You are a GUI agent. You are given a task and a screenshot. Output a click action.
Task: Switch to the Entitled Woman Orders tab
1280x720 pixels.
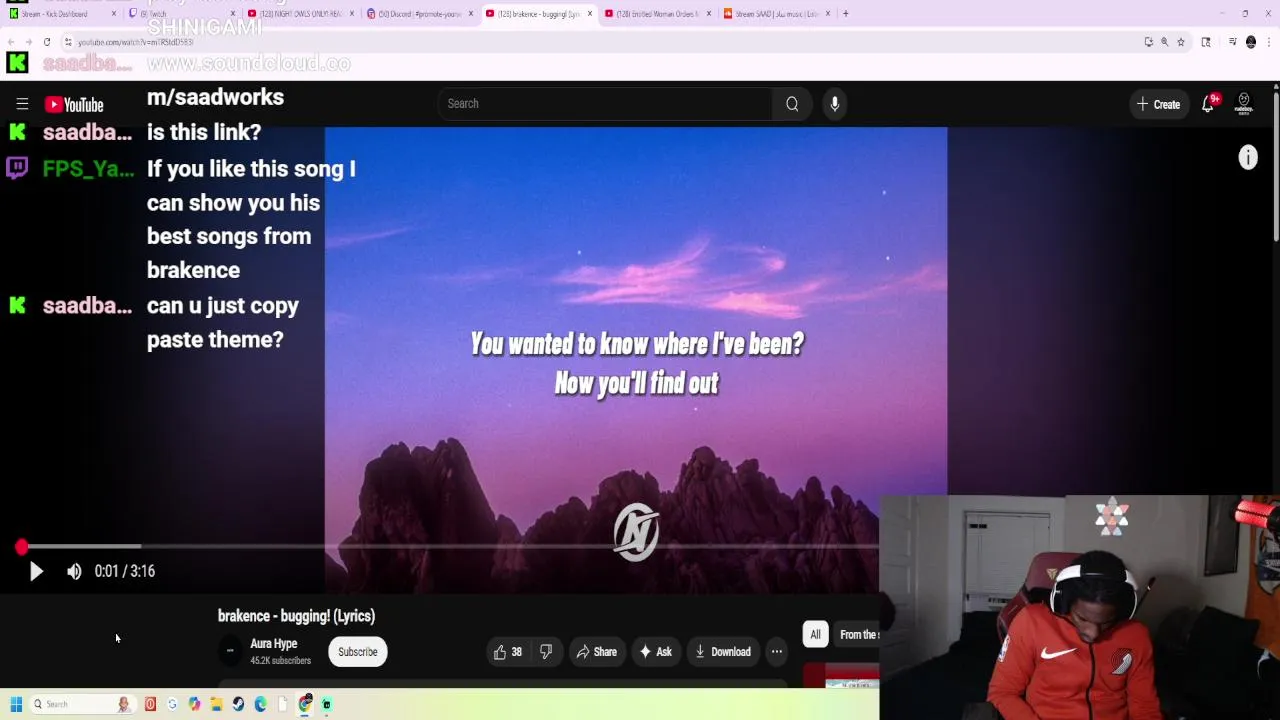click(658, 14)
